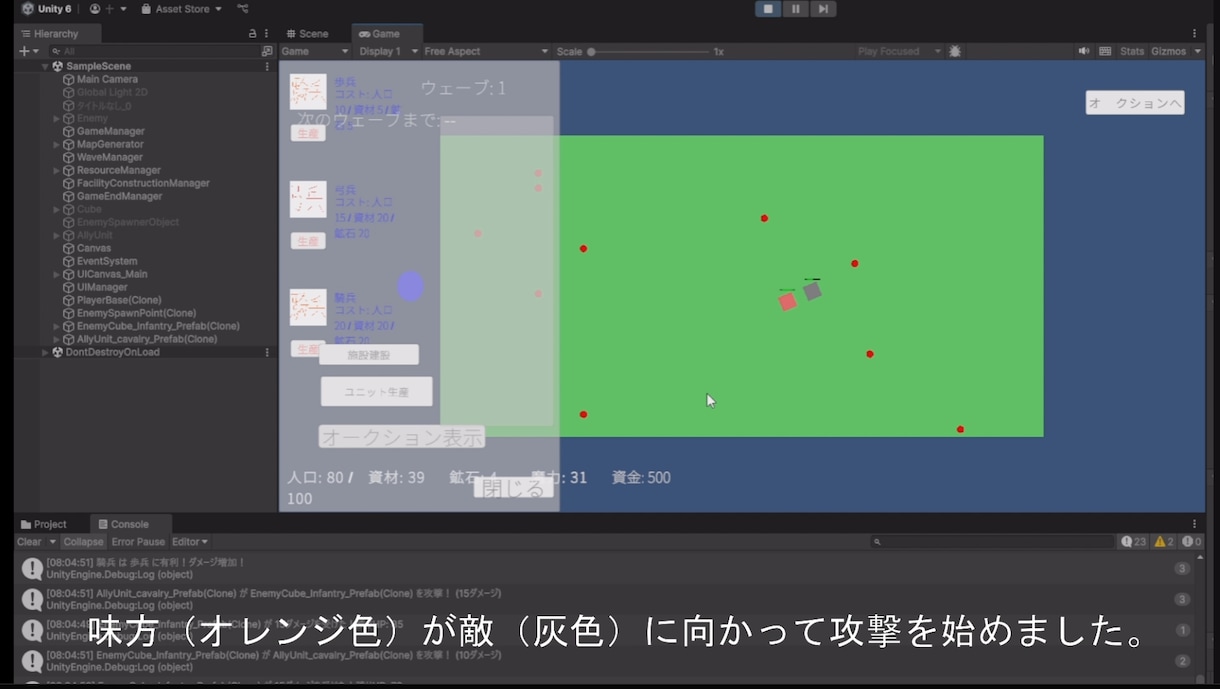The height and width of the screenshot is (689, 1220).
Task: Switch to the Scene tab
Action: tap(308, 34)
